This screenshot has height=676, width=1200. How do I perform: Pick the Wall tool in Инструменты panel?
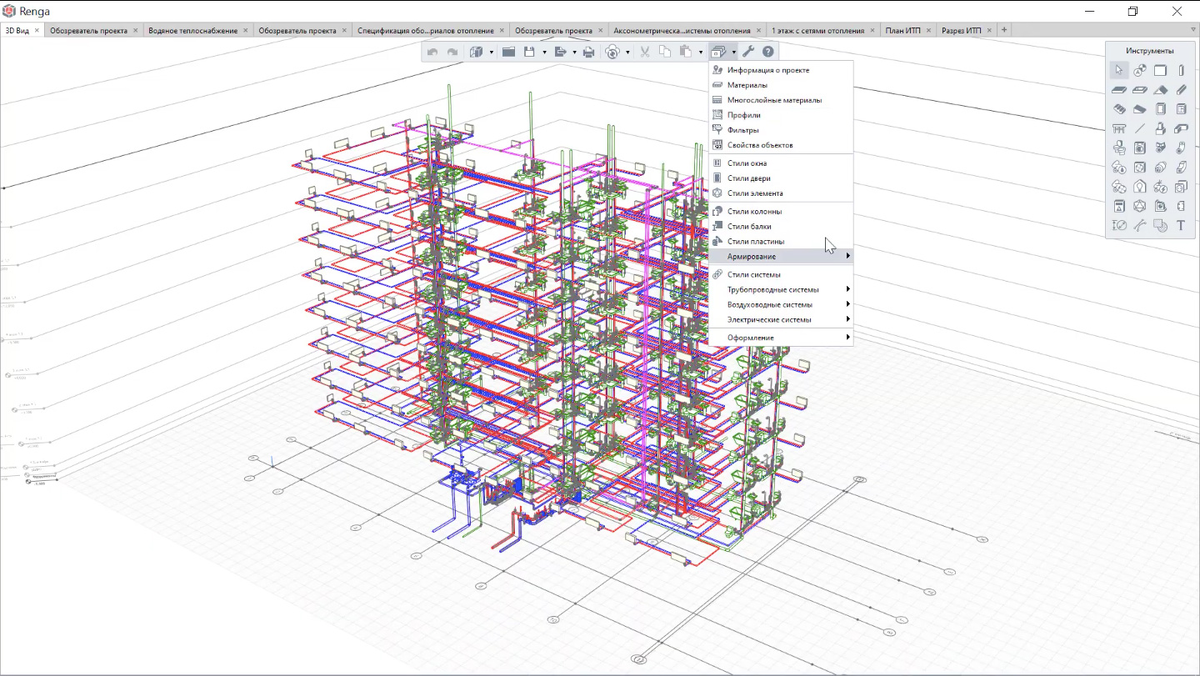pyautogui.click(x=1160, y=70)
